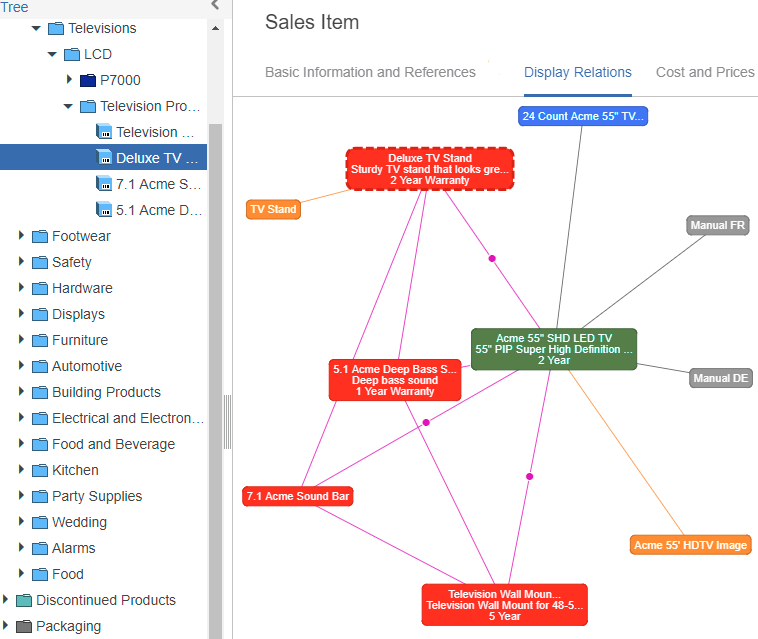758x639 pixels.
Task: Expand the Electrical and Electron... node
Action: pos(21,417)
